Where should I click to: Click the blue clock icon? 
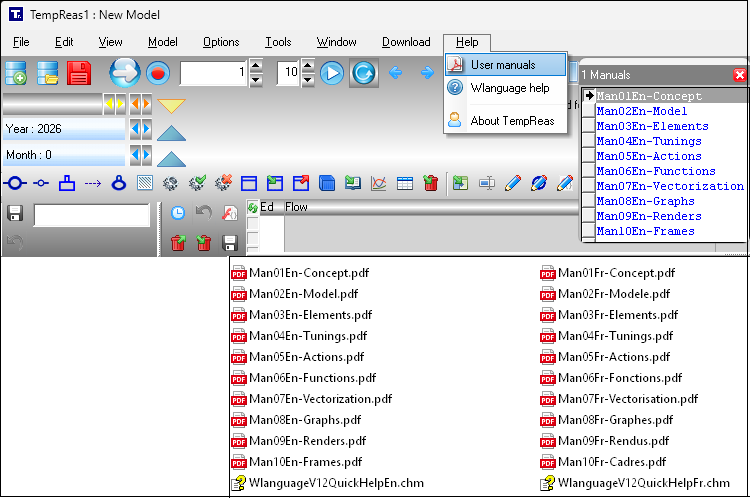[178, 213]
